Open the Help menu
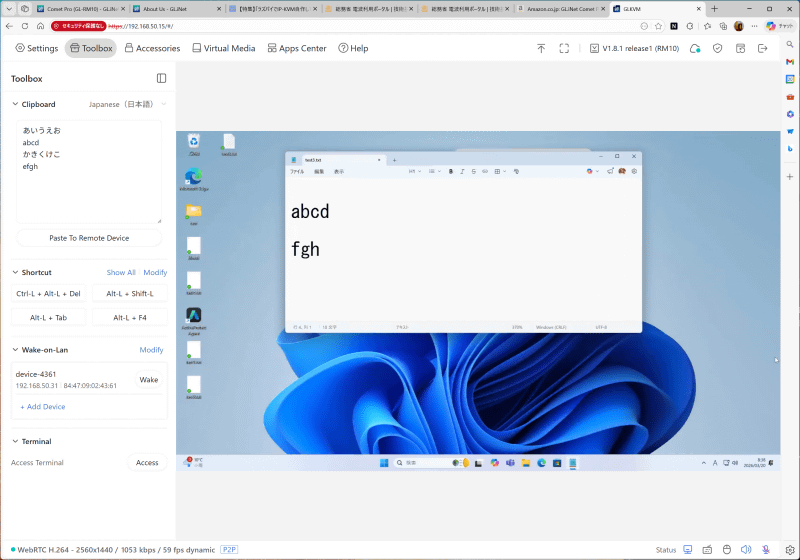 pyautogui.click(x=353, y=48)
